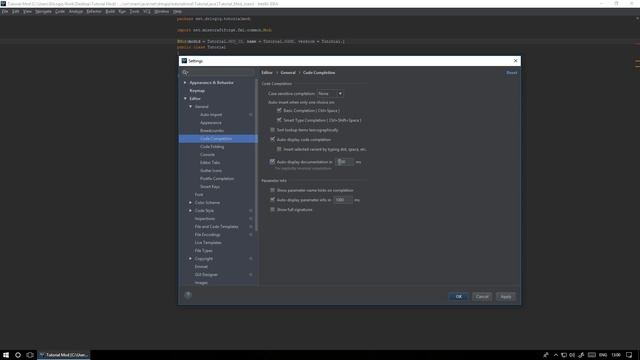Click the ENG language indicator
Image resolution: width=640 pixels, height=360 pixels.
click(603, 355)
